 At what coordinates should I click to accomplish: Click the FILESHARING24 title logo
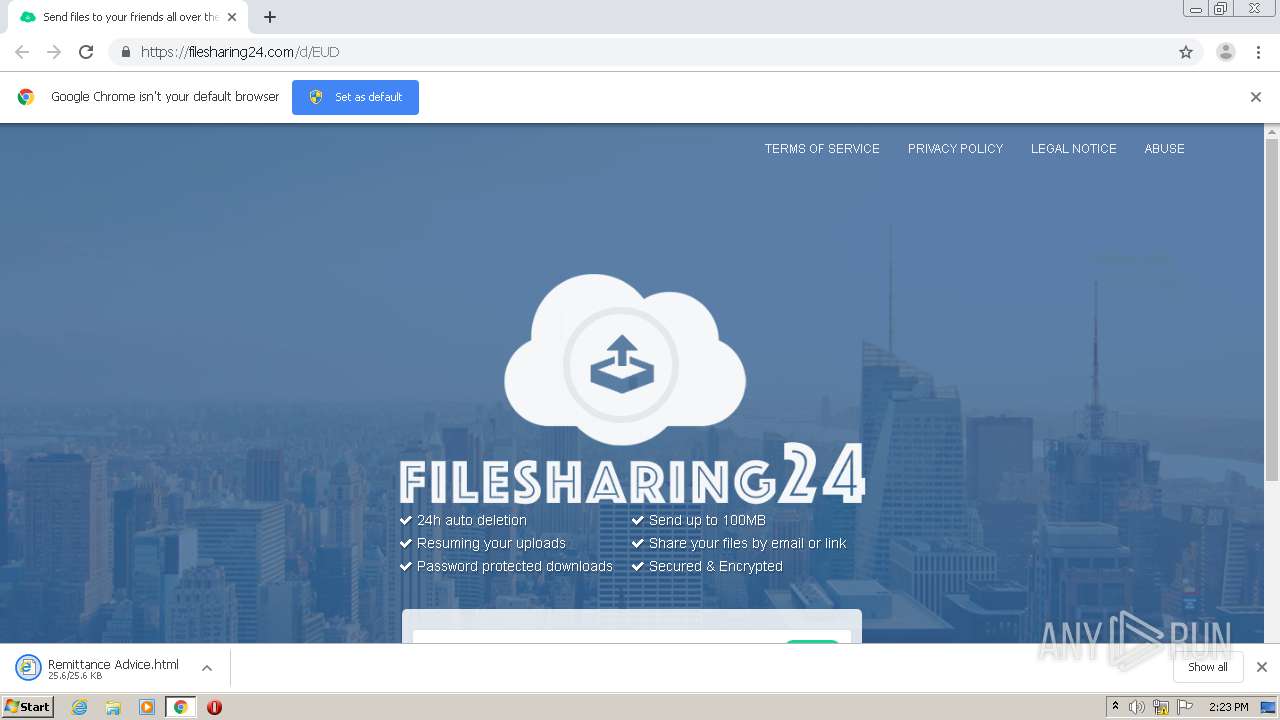[632, 476]
